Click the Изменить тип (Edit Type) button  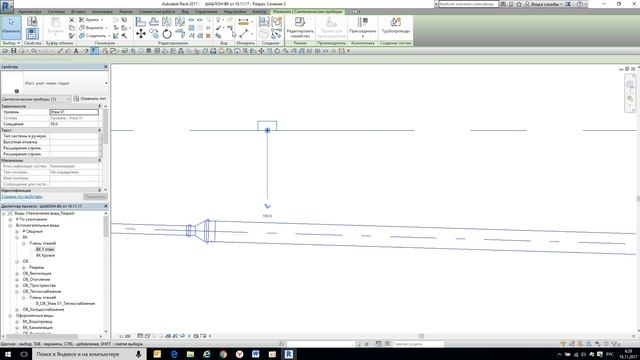pos(90,99)
